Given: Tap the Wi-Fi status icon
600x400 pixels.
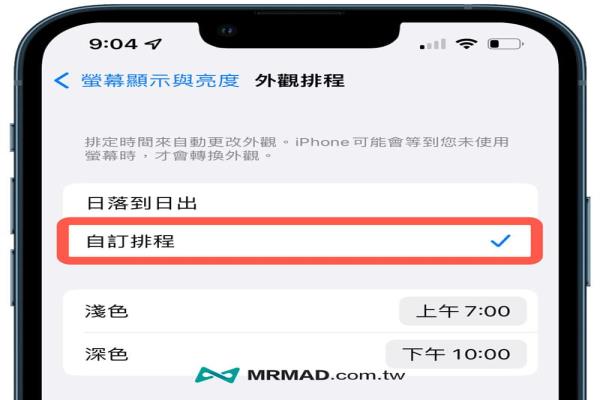Looking at the screenshot, I should (466, 44).
